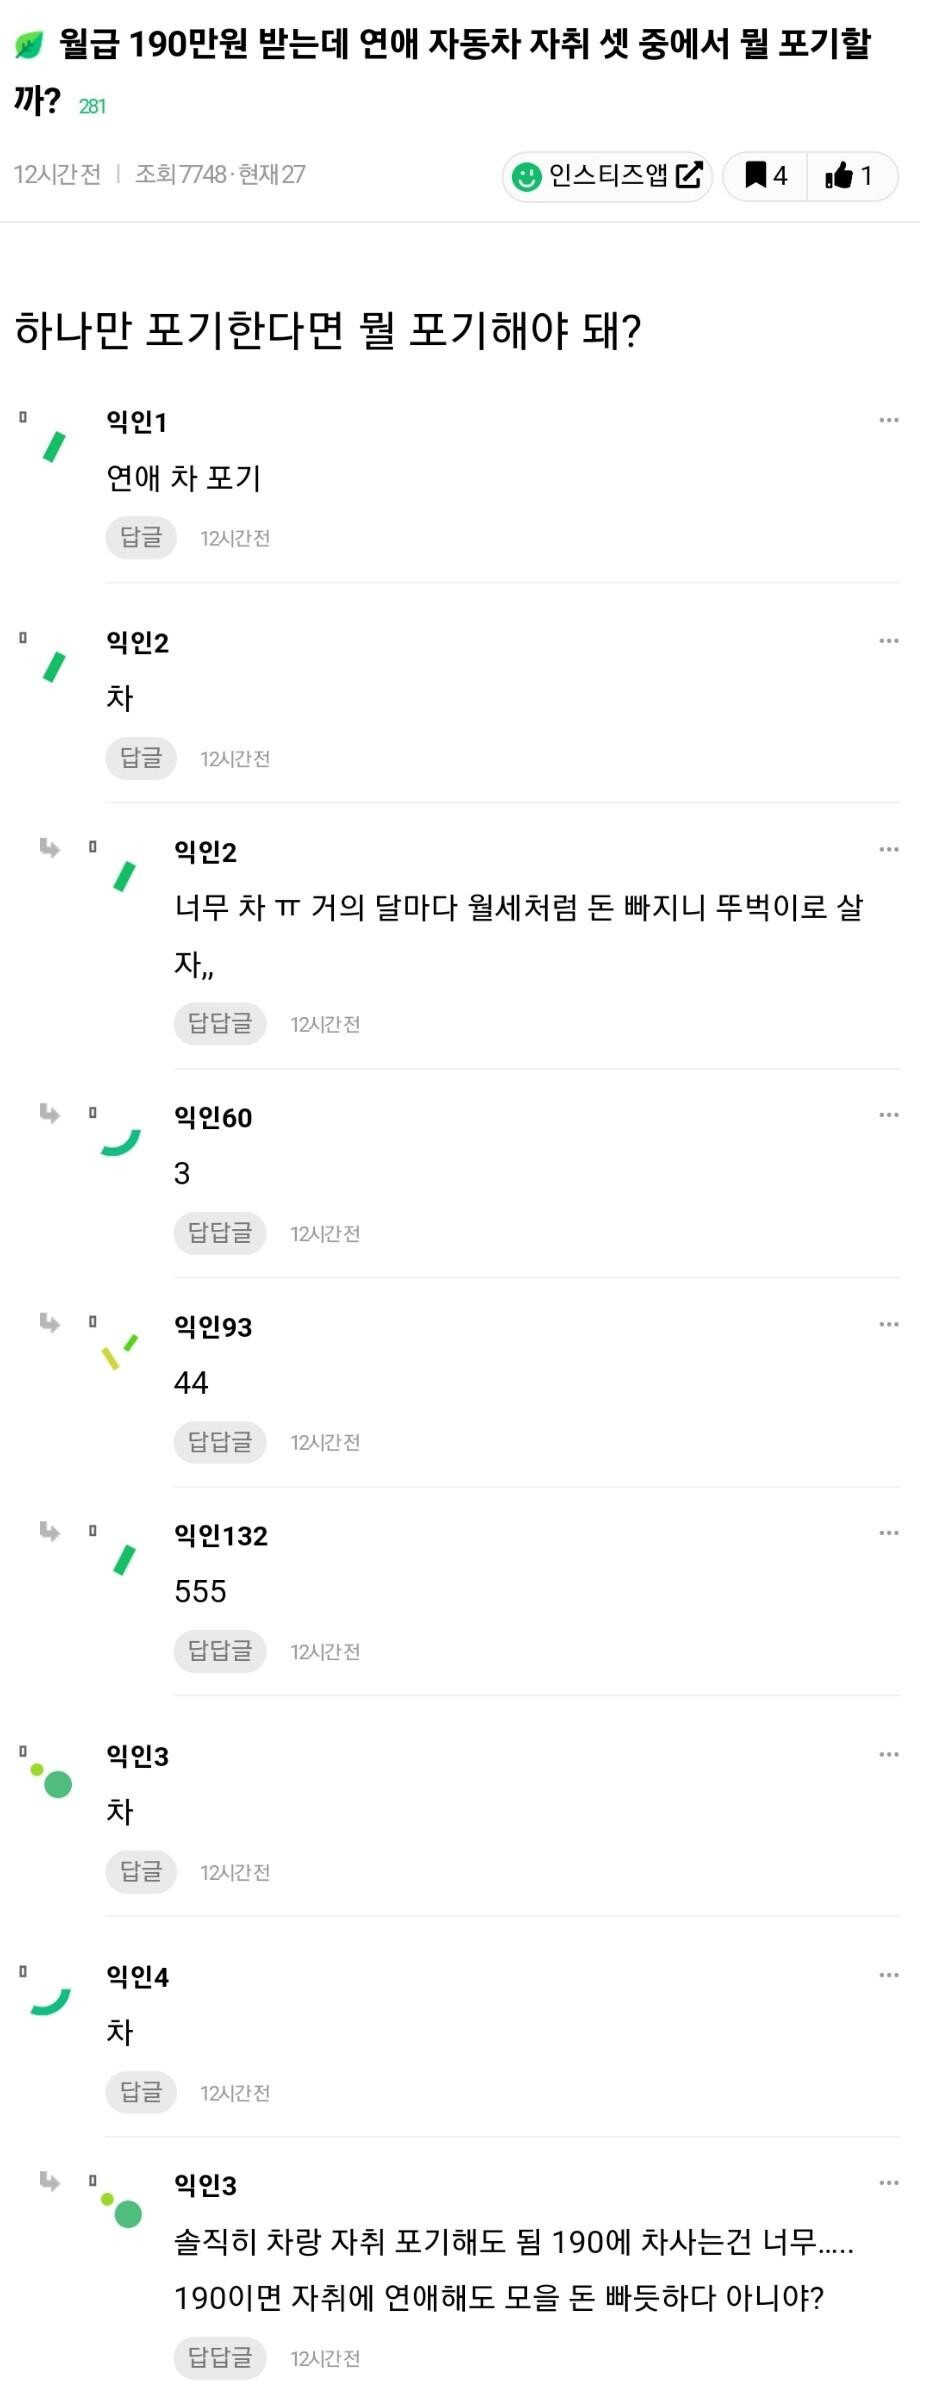Viewport: 926px width, 2391px height.
Task: Open more options for 익인1's comment
Action: (x=888, y=420)
